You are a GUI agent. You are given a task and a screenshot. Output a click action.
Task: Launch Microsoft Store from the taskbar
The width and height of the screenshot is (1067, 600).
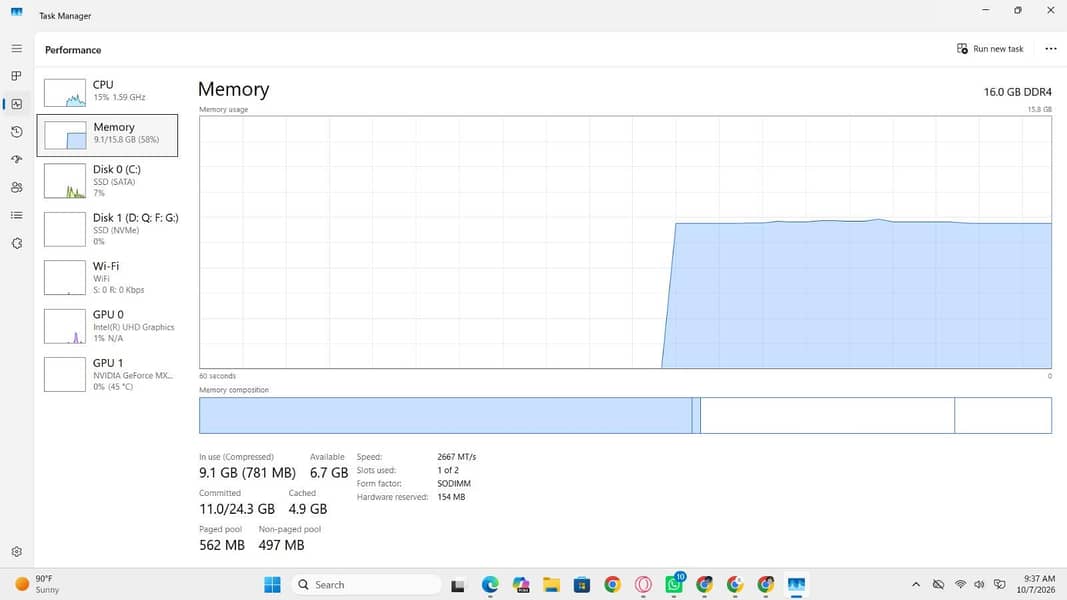coord(582,584)
